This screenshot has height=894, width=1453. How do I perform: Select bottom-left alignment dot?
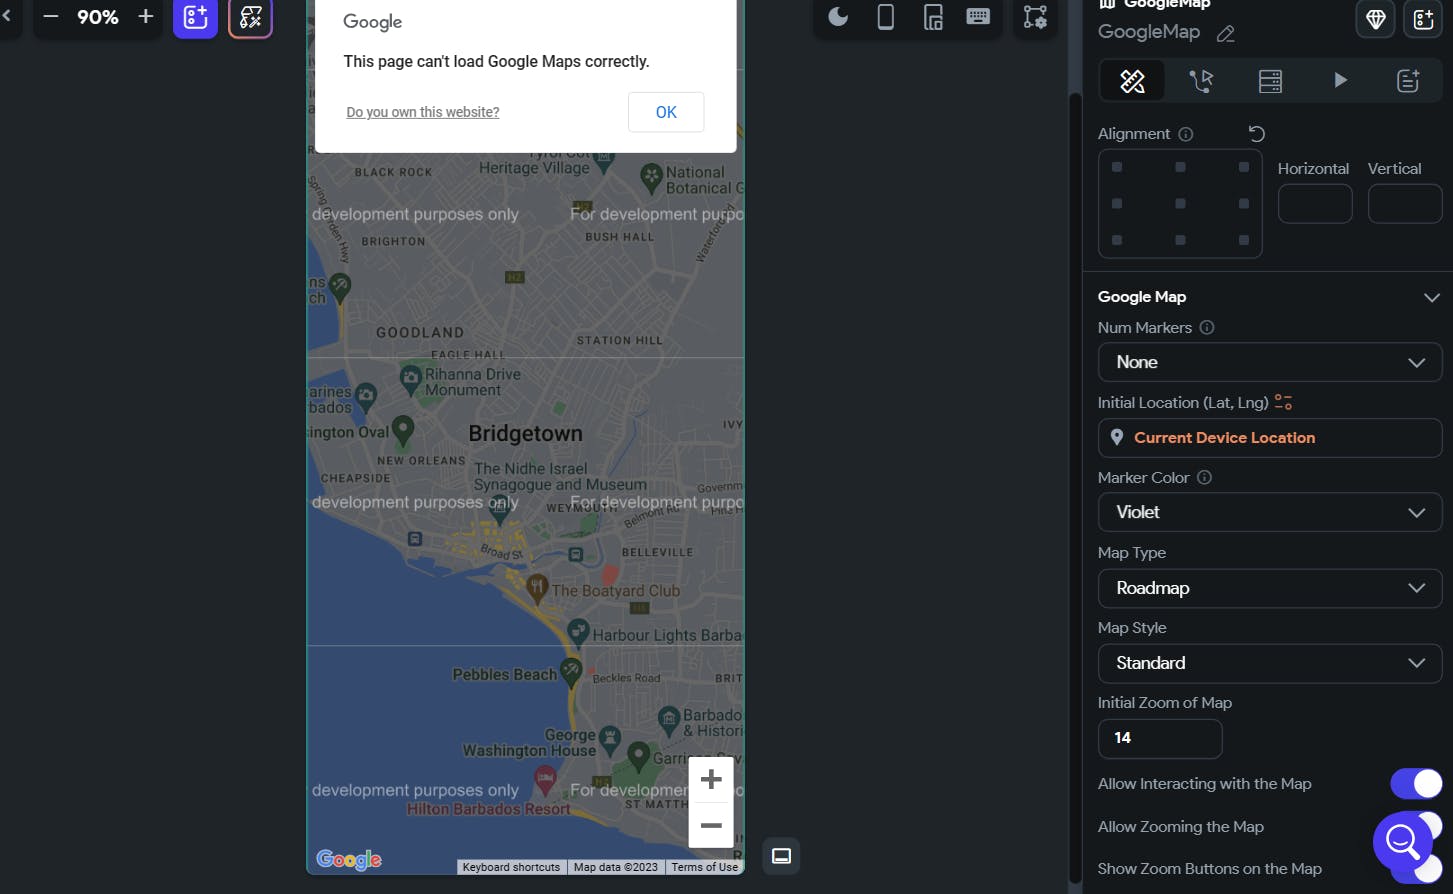click(x=1117, y=240)
